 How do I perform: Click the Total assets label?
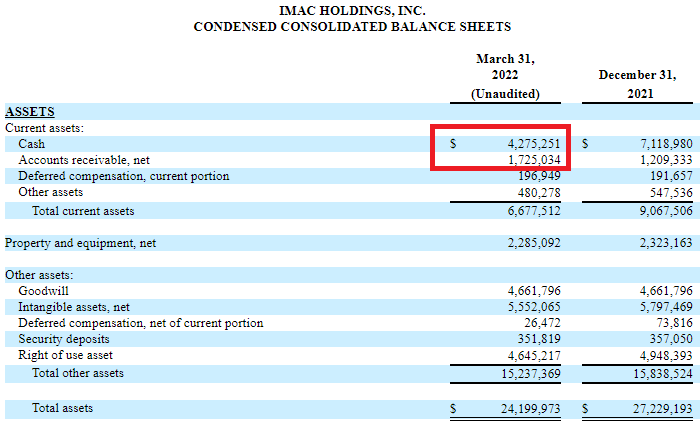(62, 408)
